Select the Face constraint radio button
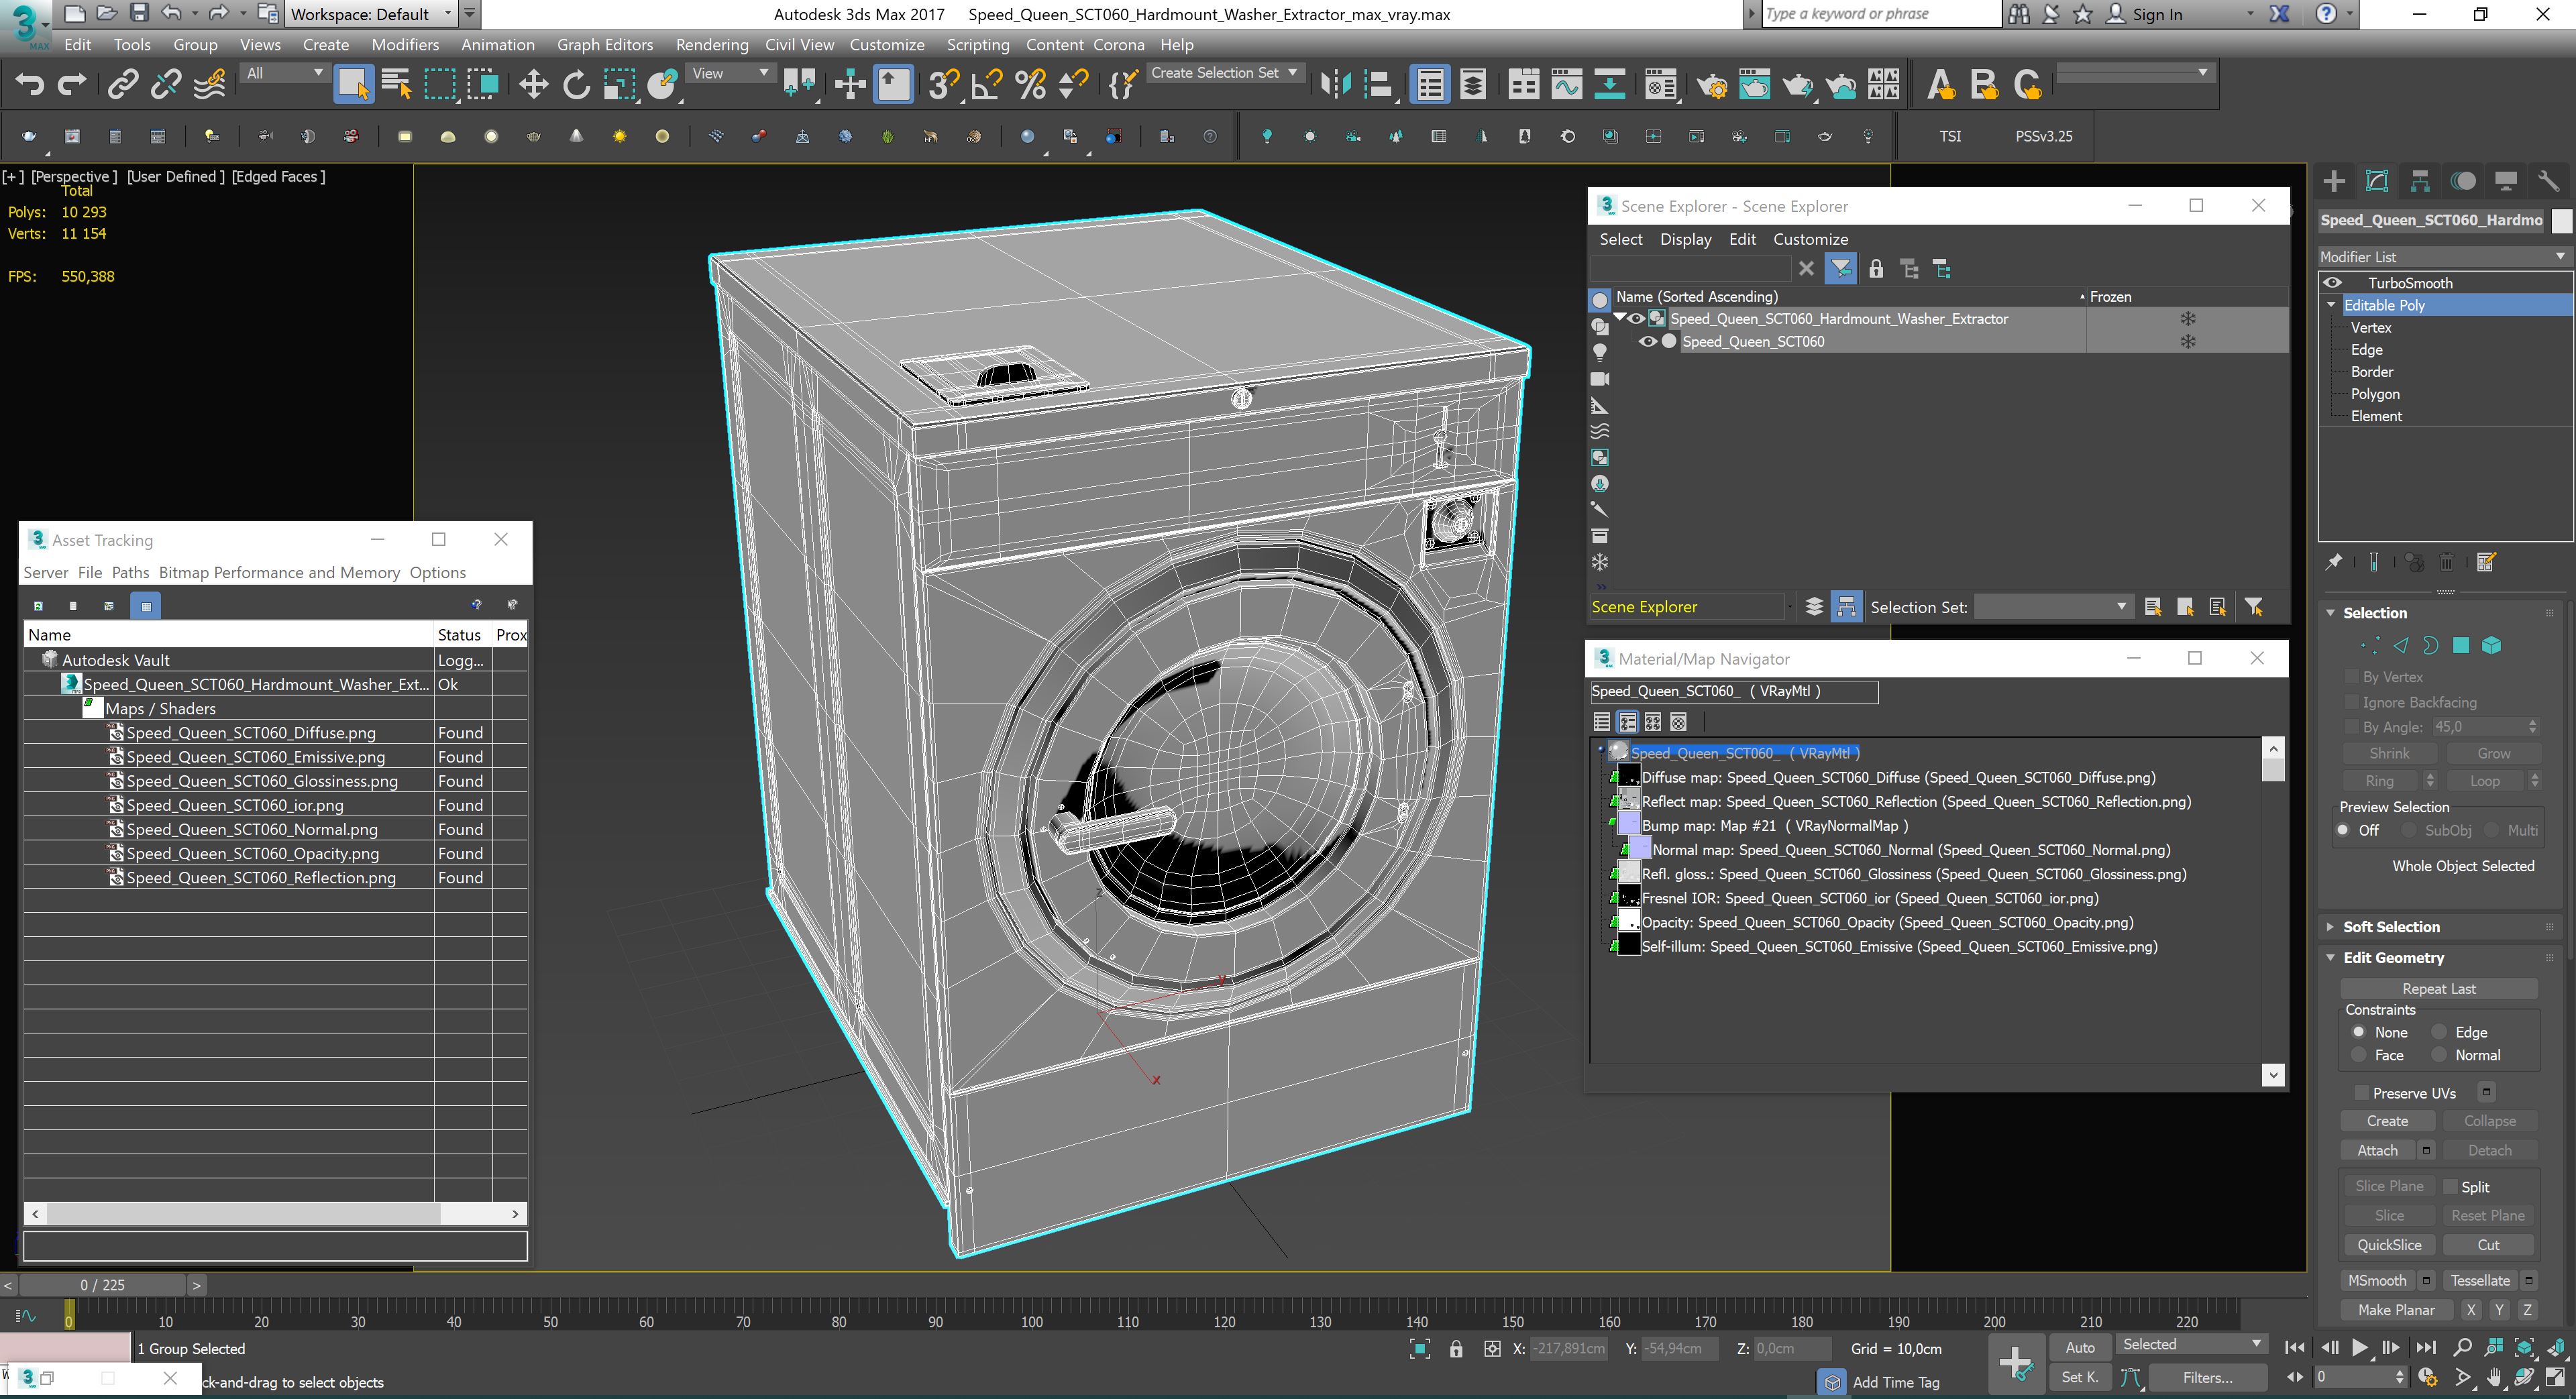The image size is (2576, 1399). click(2359, 1055)
